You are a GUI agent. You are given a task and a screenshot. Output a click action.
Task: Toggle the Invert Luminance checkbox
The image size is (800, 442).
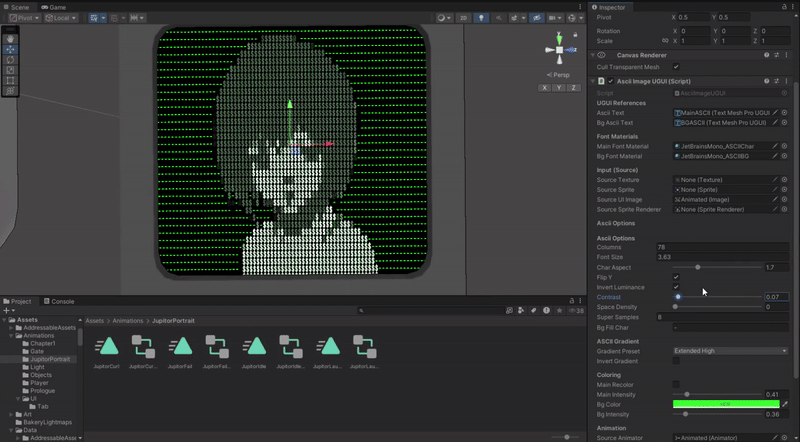click(x=676, y=287)
